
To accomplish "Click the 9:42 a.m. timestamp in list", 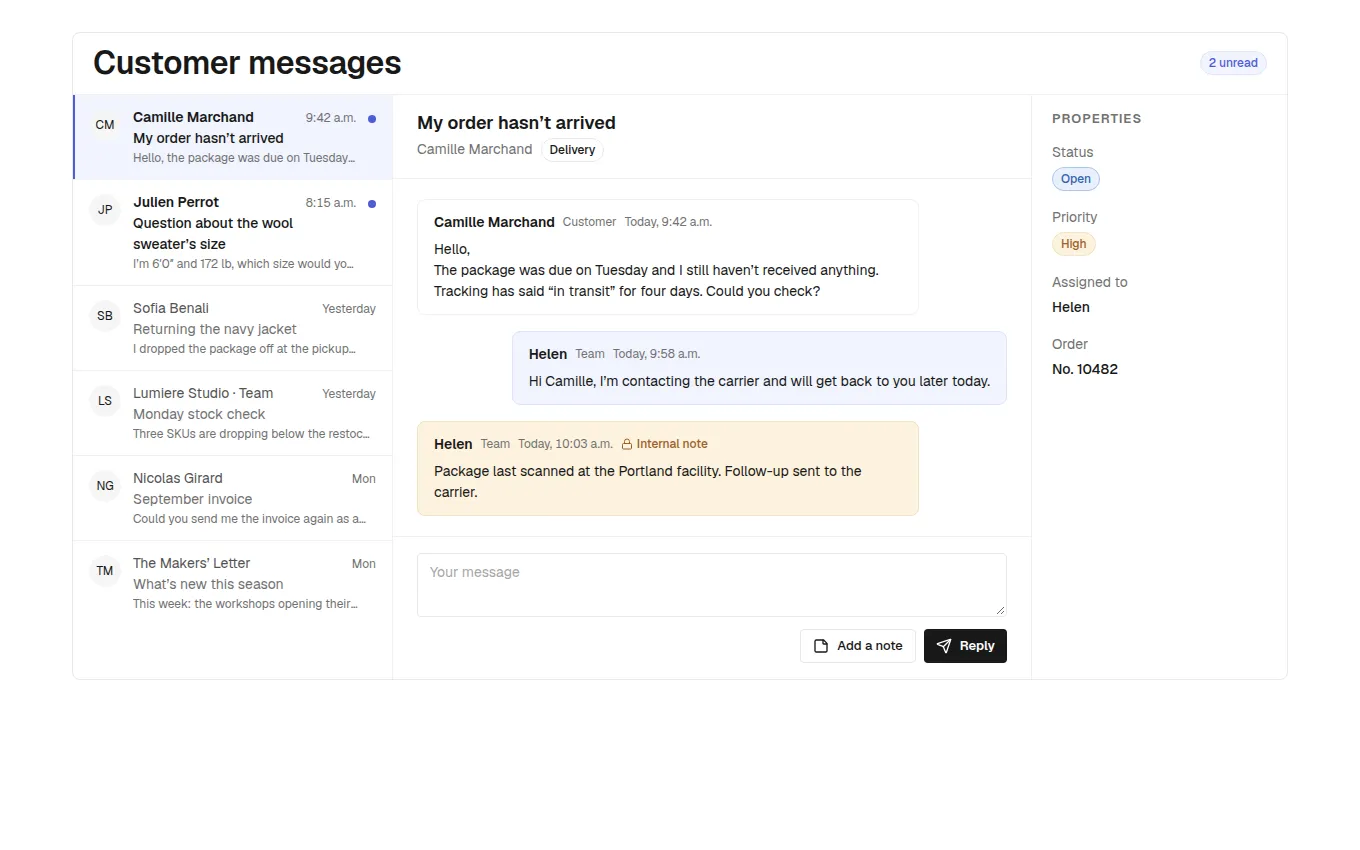I will (x=331, y=118).
